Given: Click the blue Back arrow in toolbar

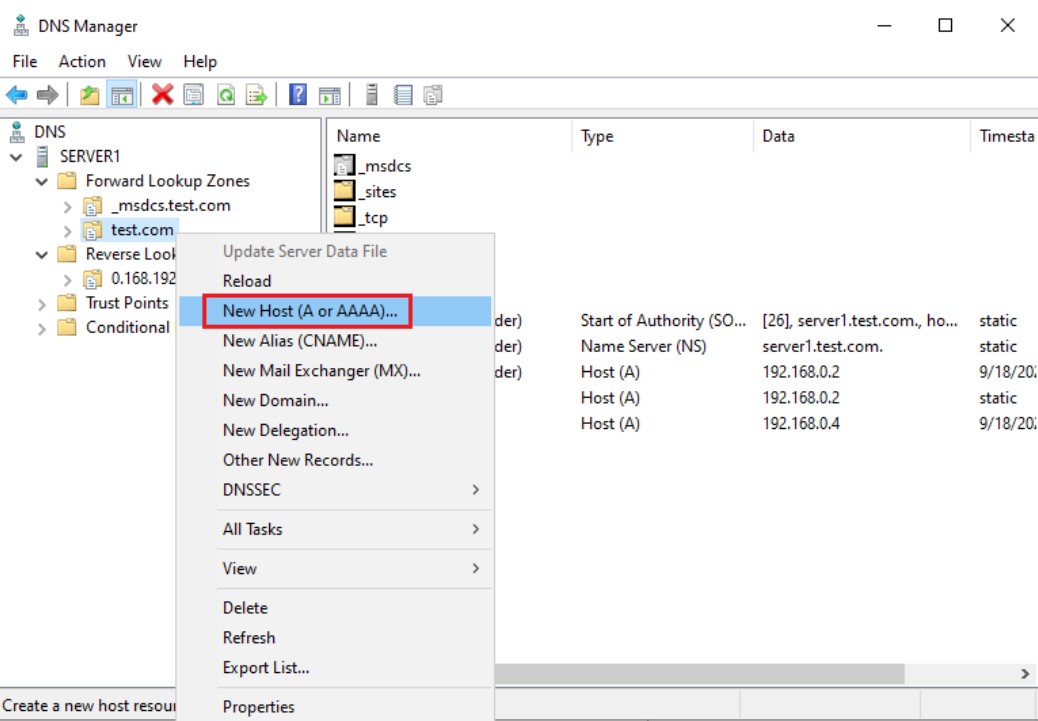Looking at the screenshot, I should 17,95.
